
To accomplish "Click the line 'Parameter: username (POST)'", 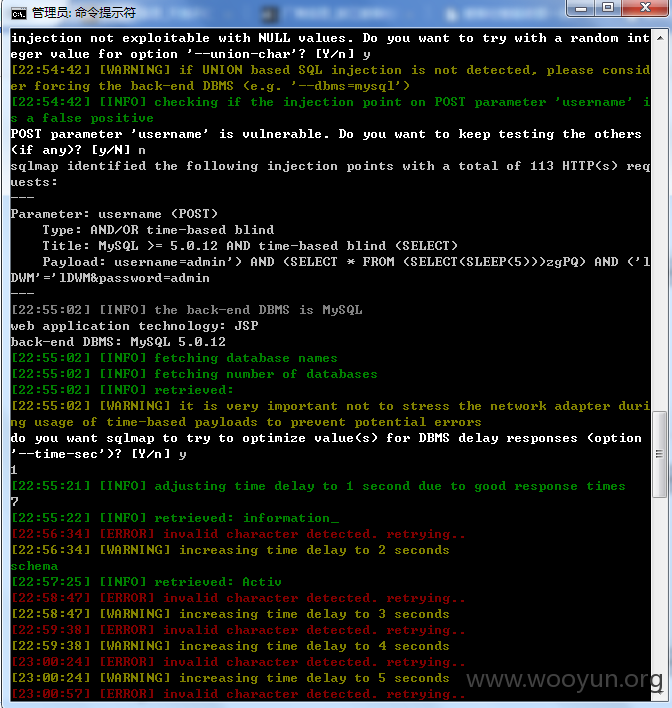I will 114,214.
